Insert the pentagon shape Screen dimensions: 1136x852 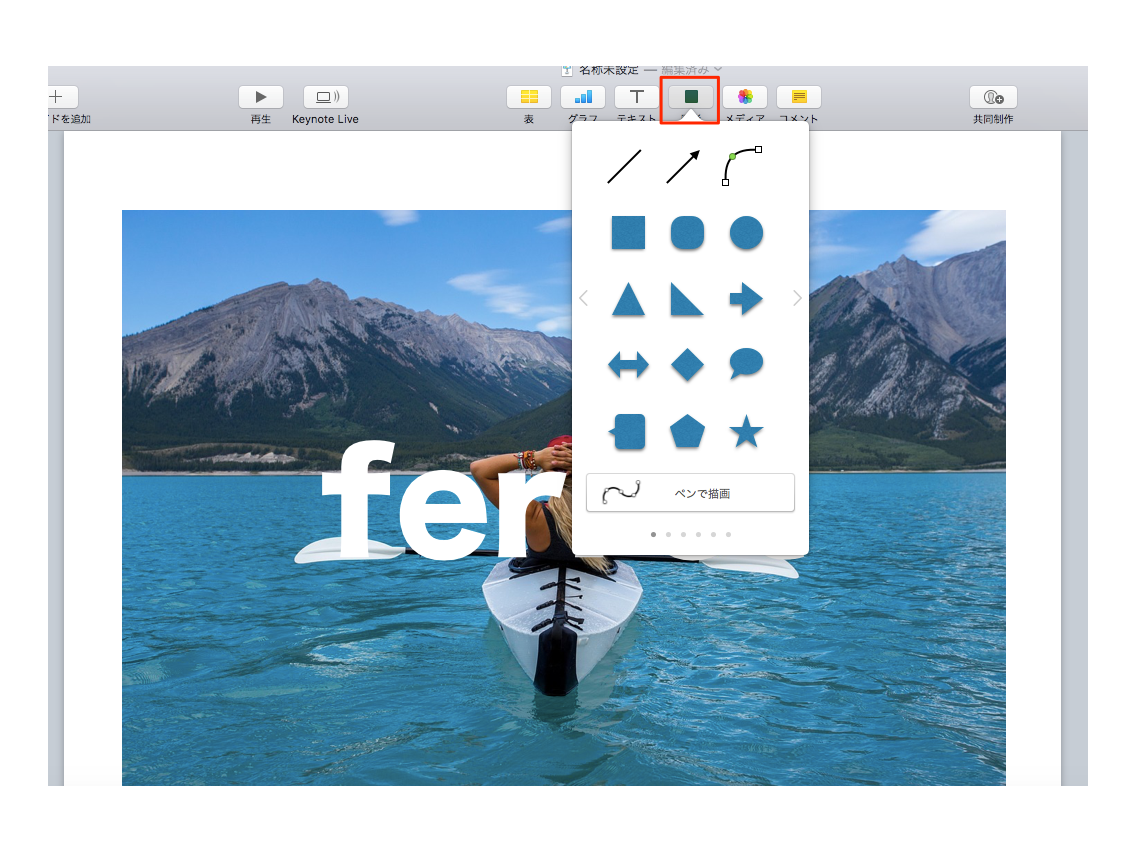tap(687, 431)
